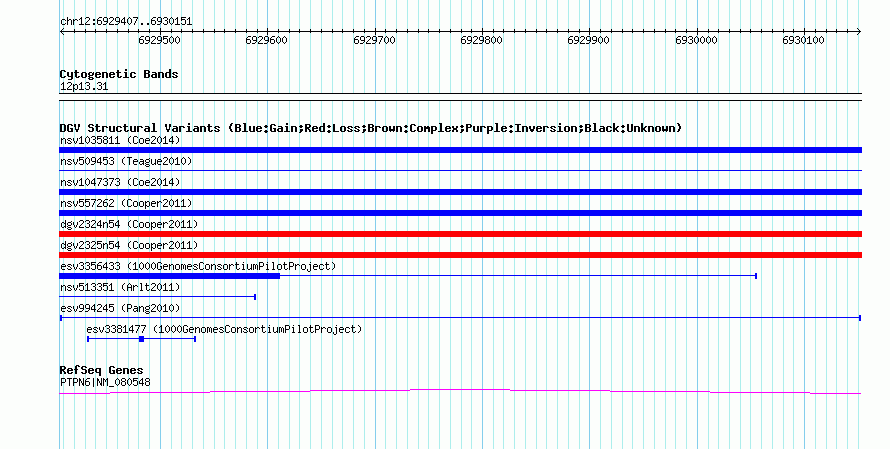This screenshot has width=890, height=449.
Task: Click the blue gain bar for nsv1047373
Action: tap(460, 192)
